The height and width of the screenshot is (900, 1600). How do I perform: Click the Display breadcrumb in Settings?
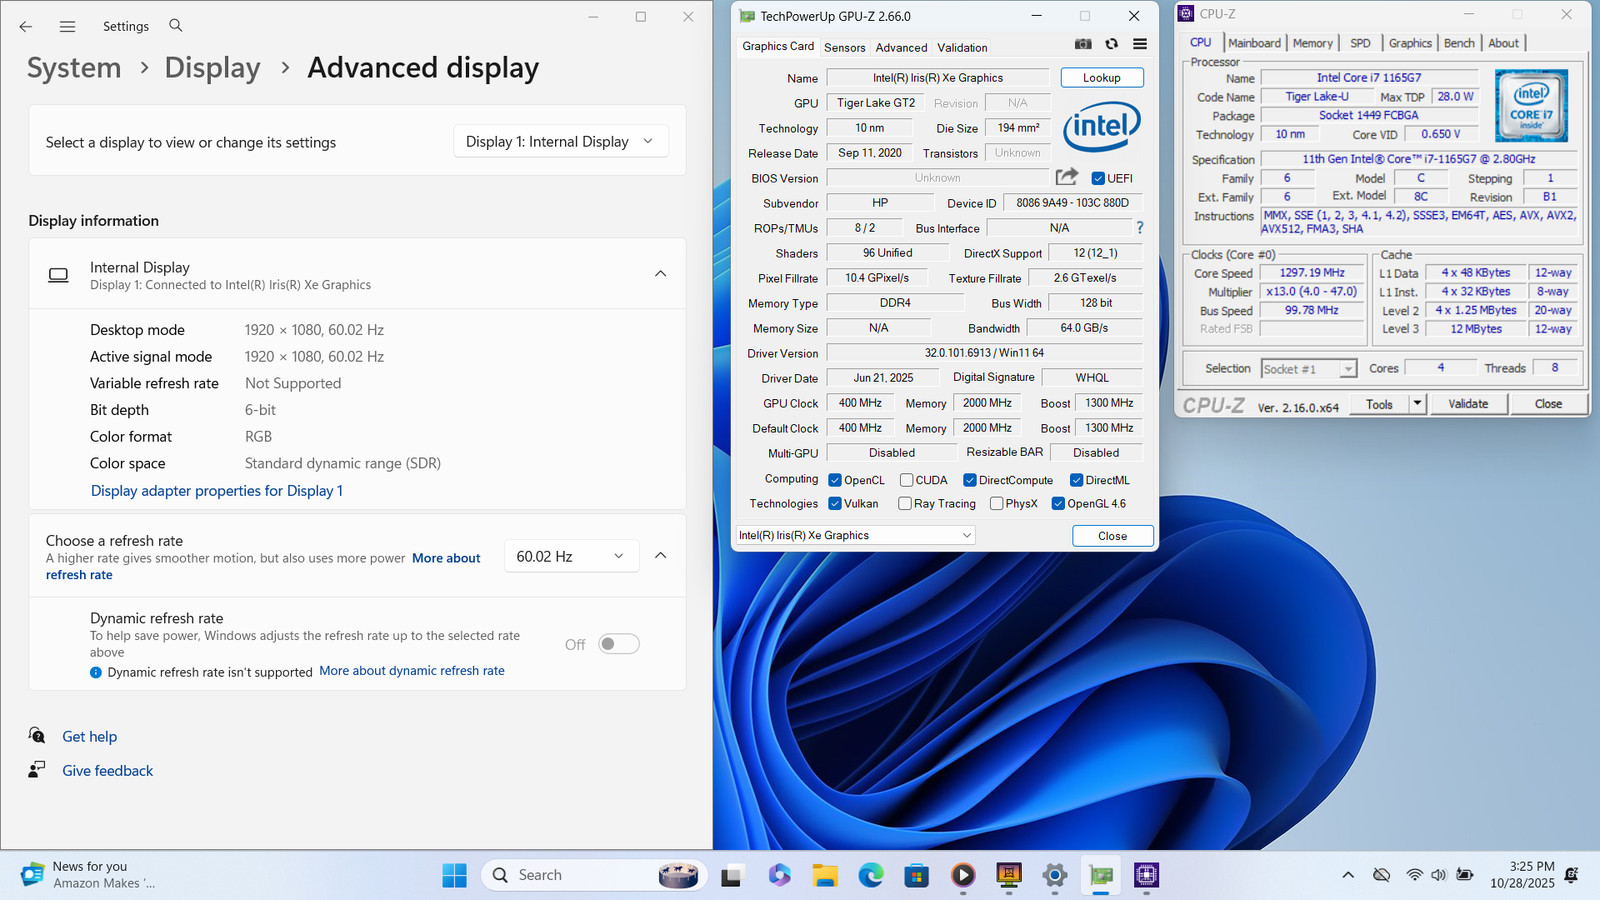[x=212, y=68]
